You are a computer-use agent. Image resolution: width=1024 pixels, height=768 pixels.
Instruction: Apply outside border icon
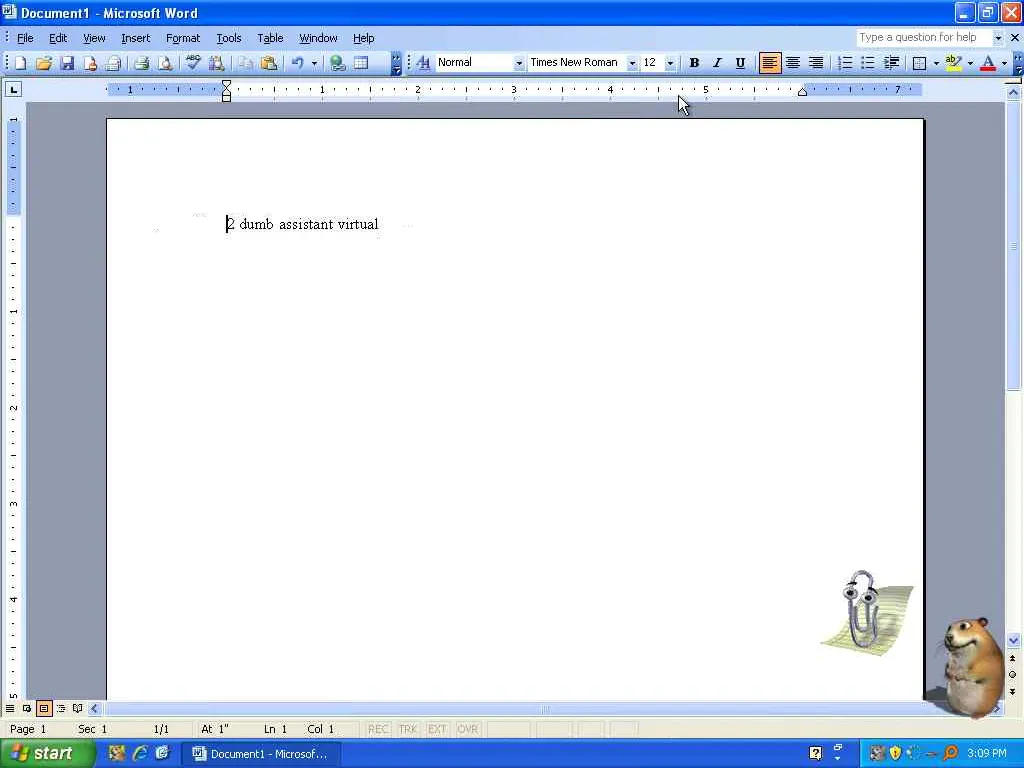(919, 63)
